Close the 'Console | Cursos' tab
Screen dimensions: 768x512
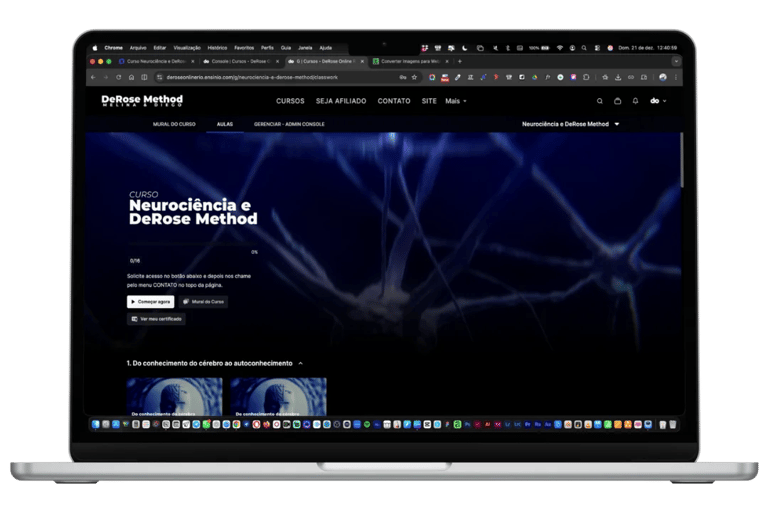[x=277, y=61]
